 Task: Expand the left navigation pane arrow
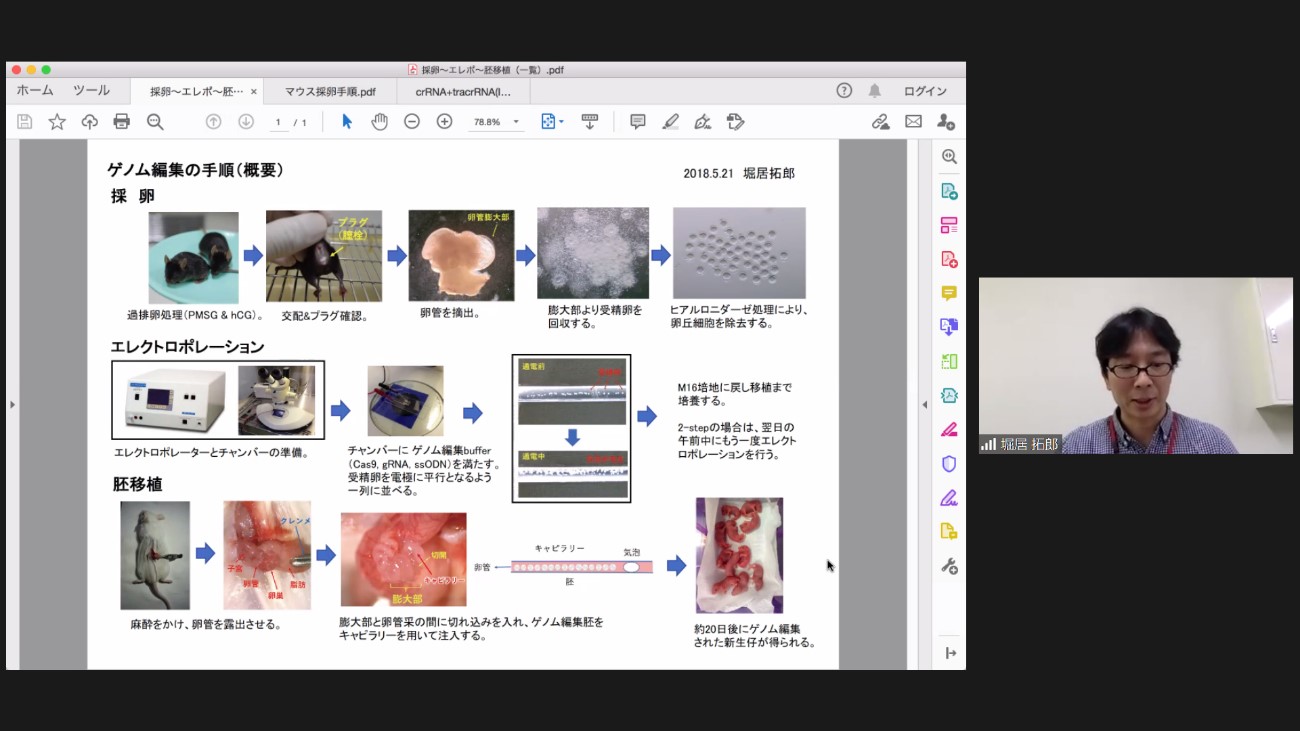point(12,405)
